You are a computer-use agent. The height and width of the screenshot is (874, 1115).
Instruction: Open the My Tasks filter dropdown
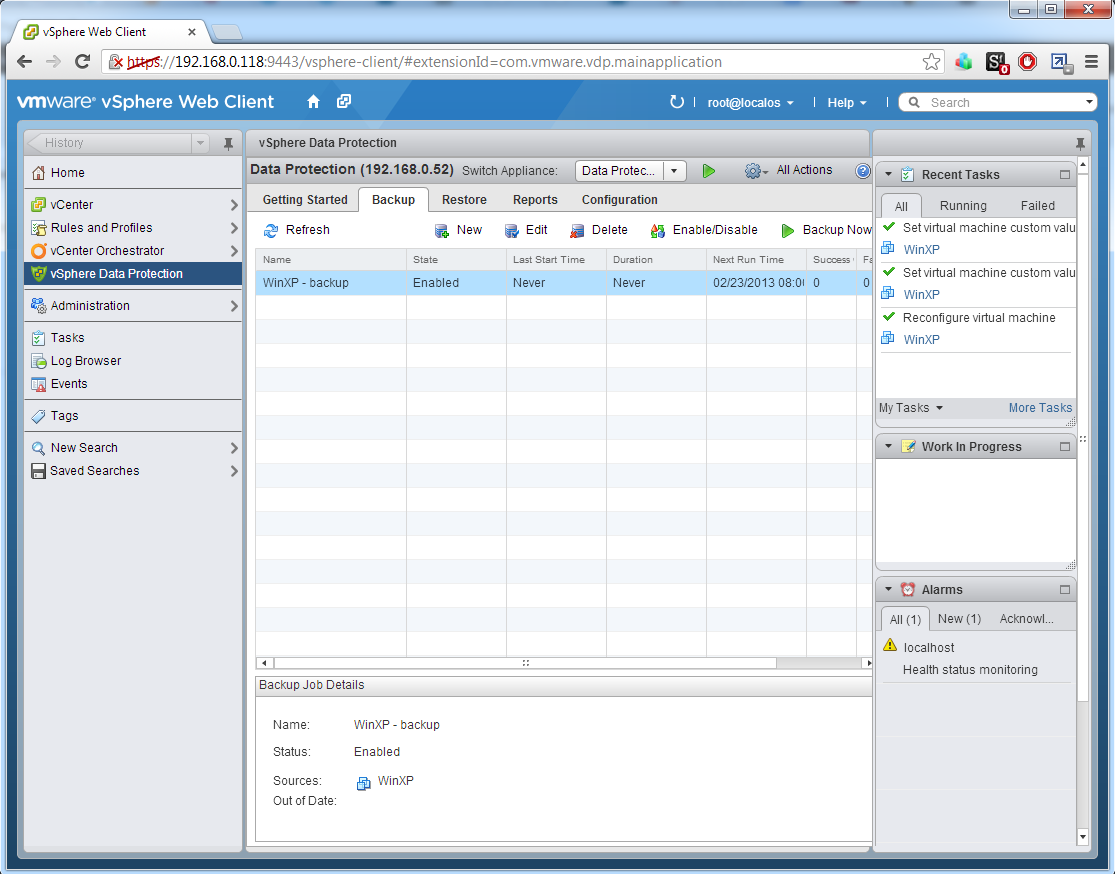click(x=911, y=407)
